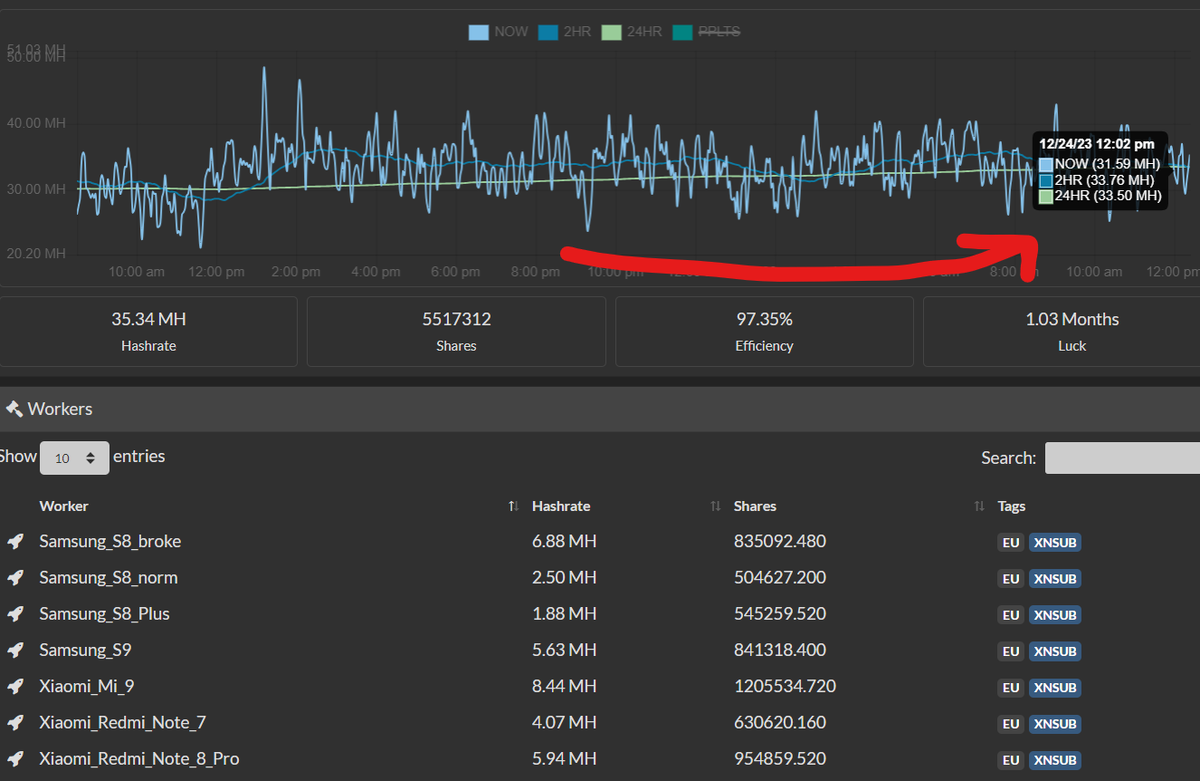Click the NOW legend color box
Image resolution: width=1200 pixels, height=781 pixels.
pos(479,32)
